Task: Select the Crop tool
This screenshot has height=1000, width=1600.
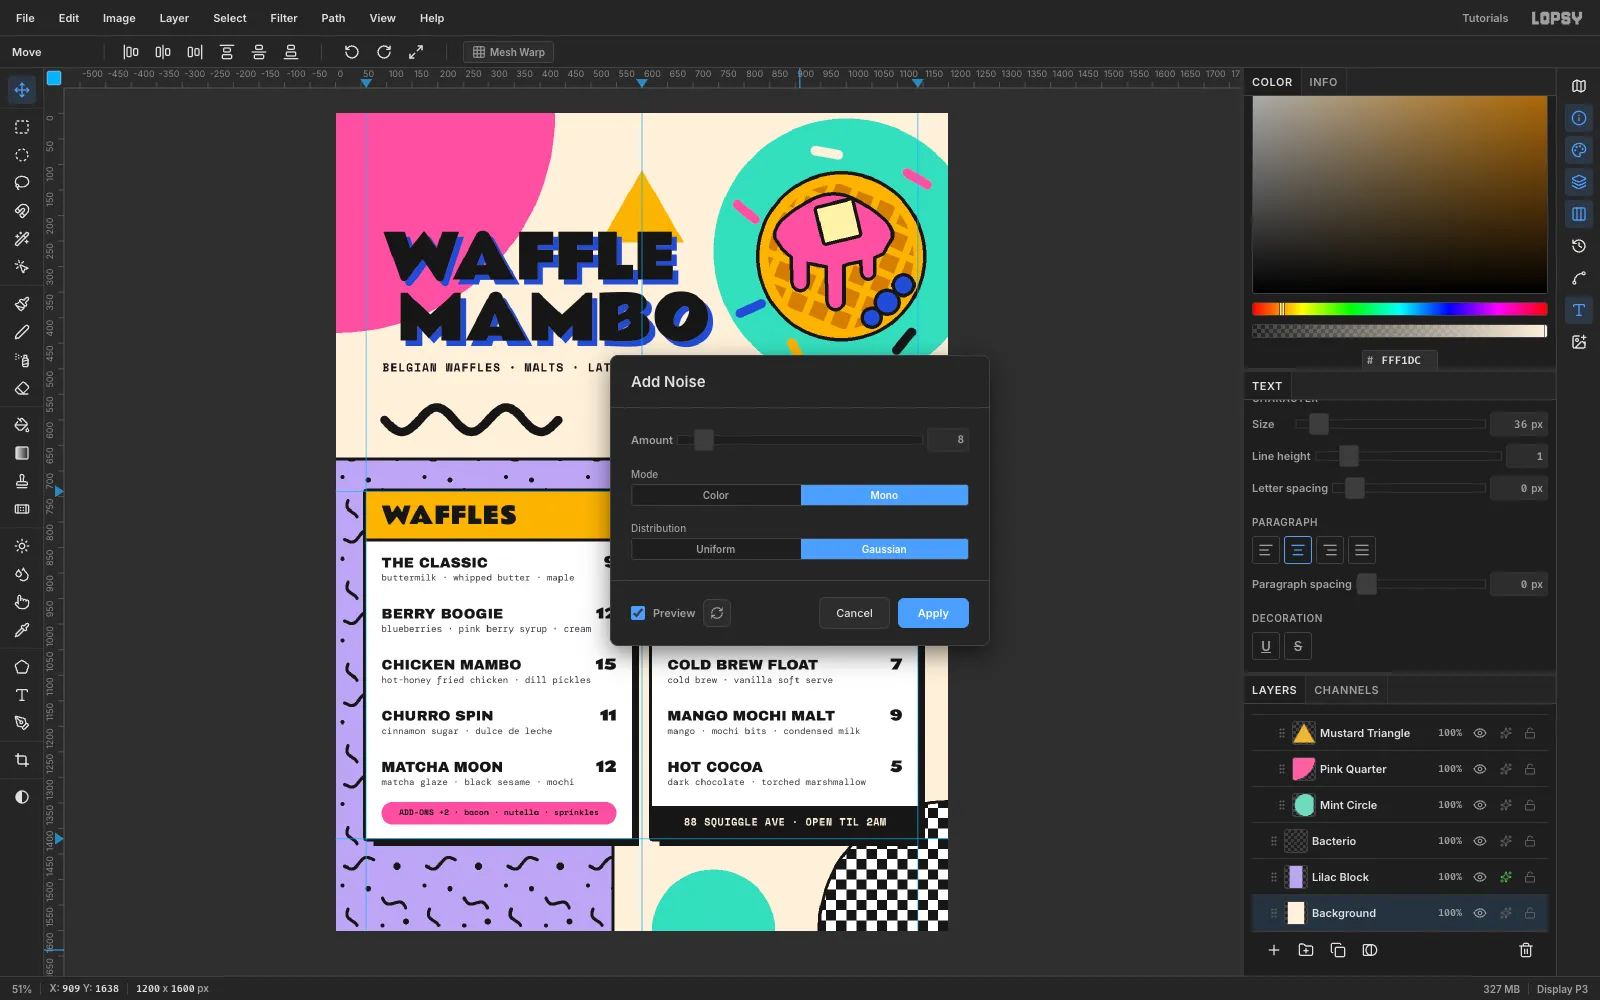Action: (22, 760)
